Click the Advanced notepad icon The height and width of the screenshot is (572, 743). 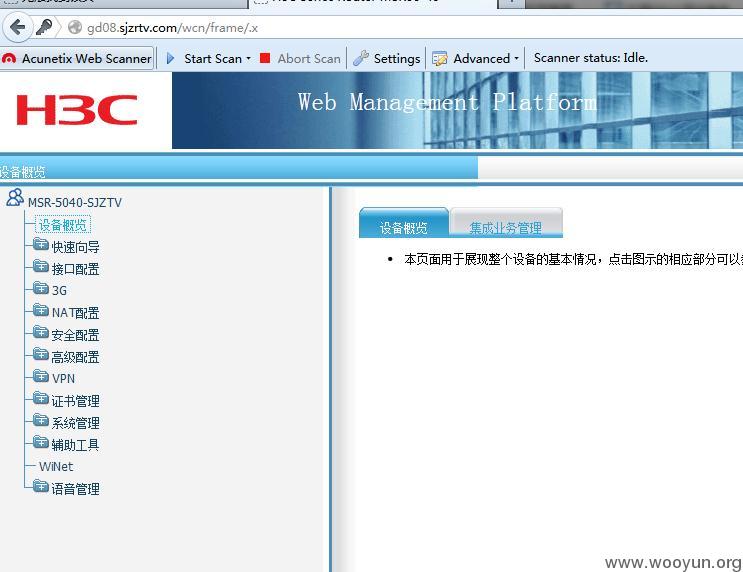(x=440, y=59)
